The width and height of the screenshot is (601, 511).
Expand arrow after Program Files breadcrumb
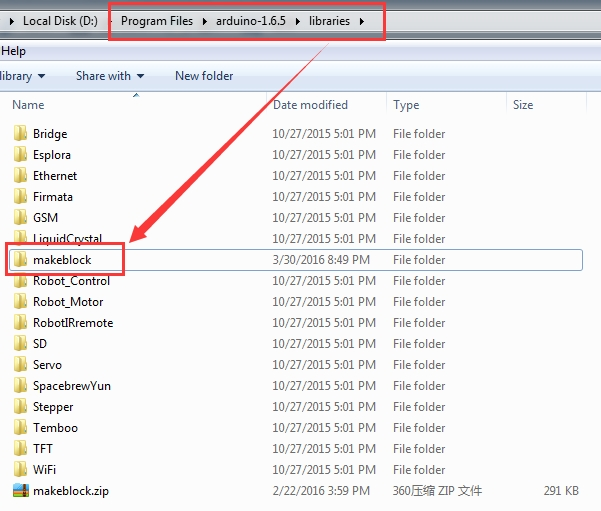pyautogui.click(x=205, y=21)
